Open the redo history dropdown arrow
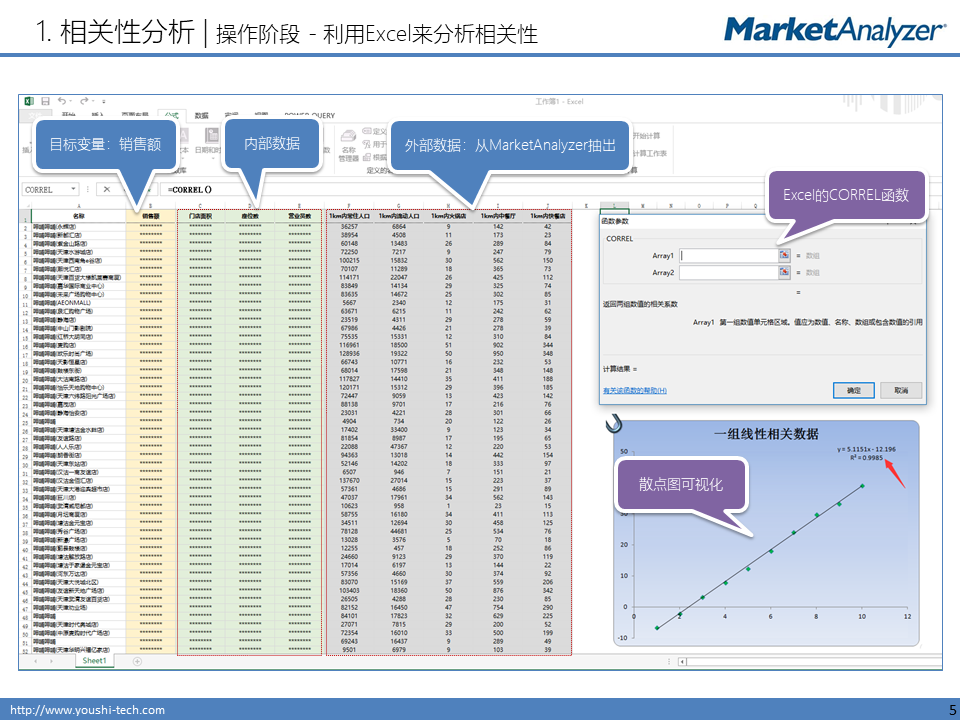Screen dimensions: 960x720 point(93,102)
